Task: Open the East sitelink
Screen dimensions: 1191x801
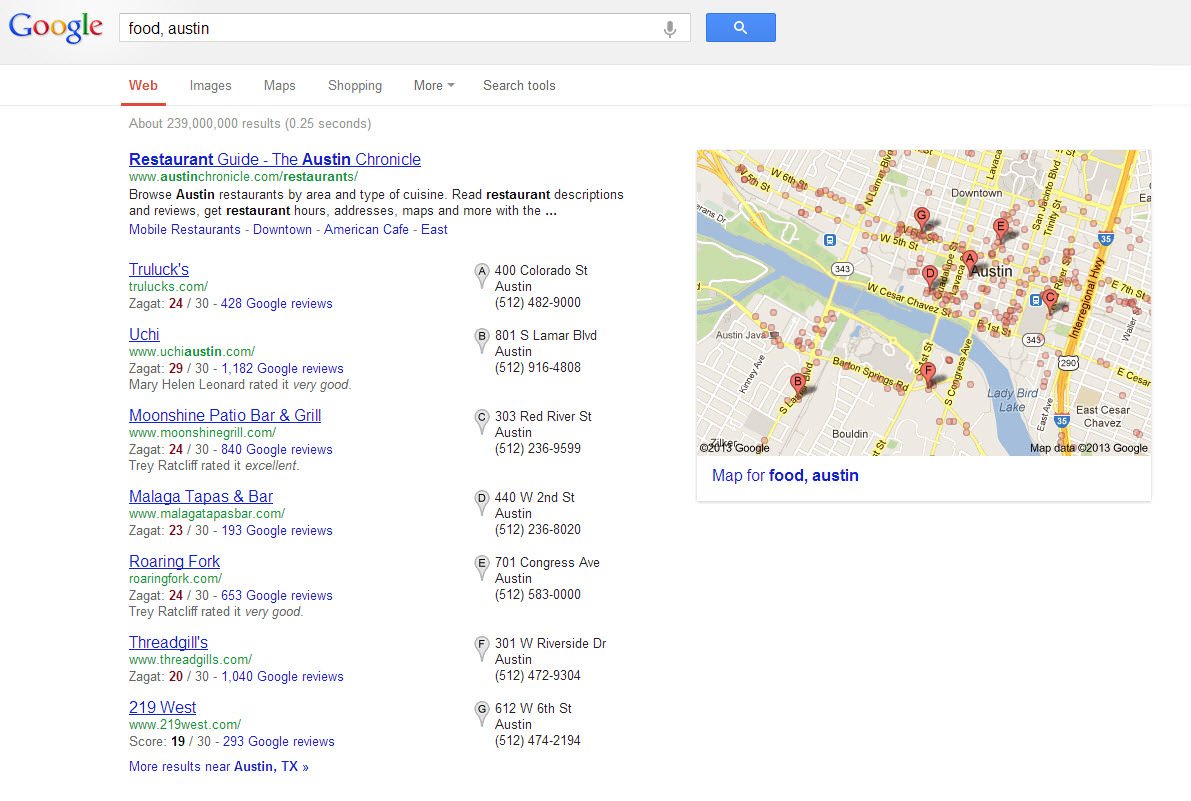Action: [434, 229]
